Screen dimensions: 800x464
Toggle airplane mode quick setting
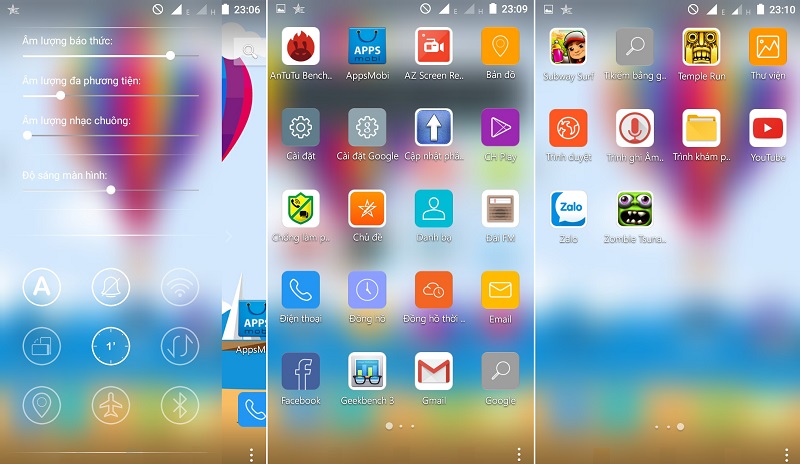click(111, 405)
